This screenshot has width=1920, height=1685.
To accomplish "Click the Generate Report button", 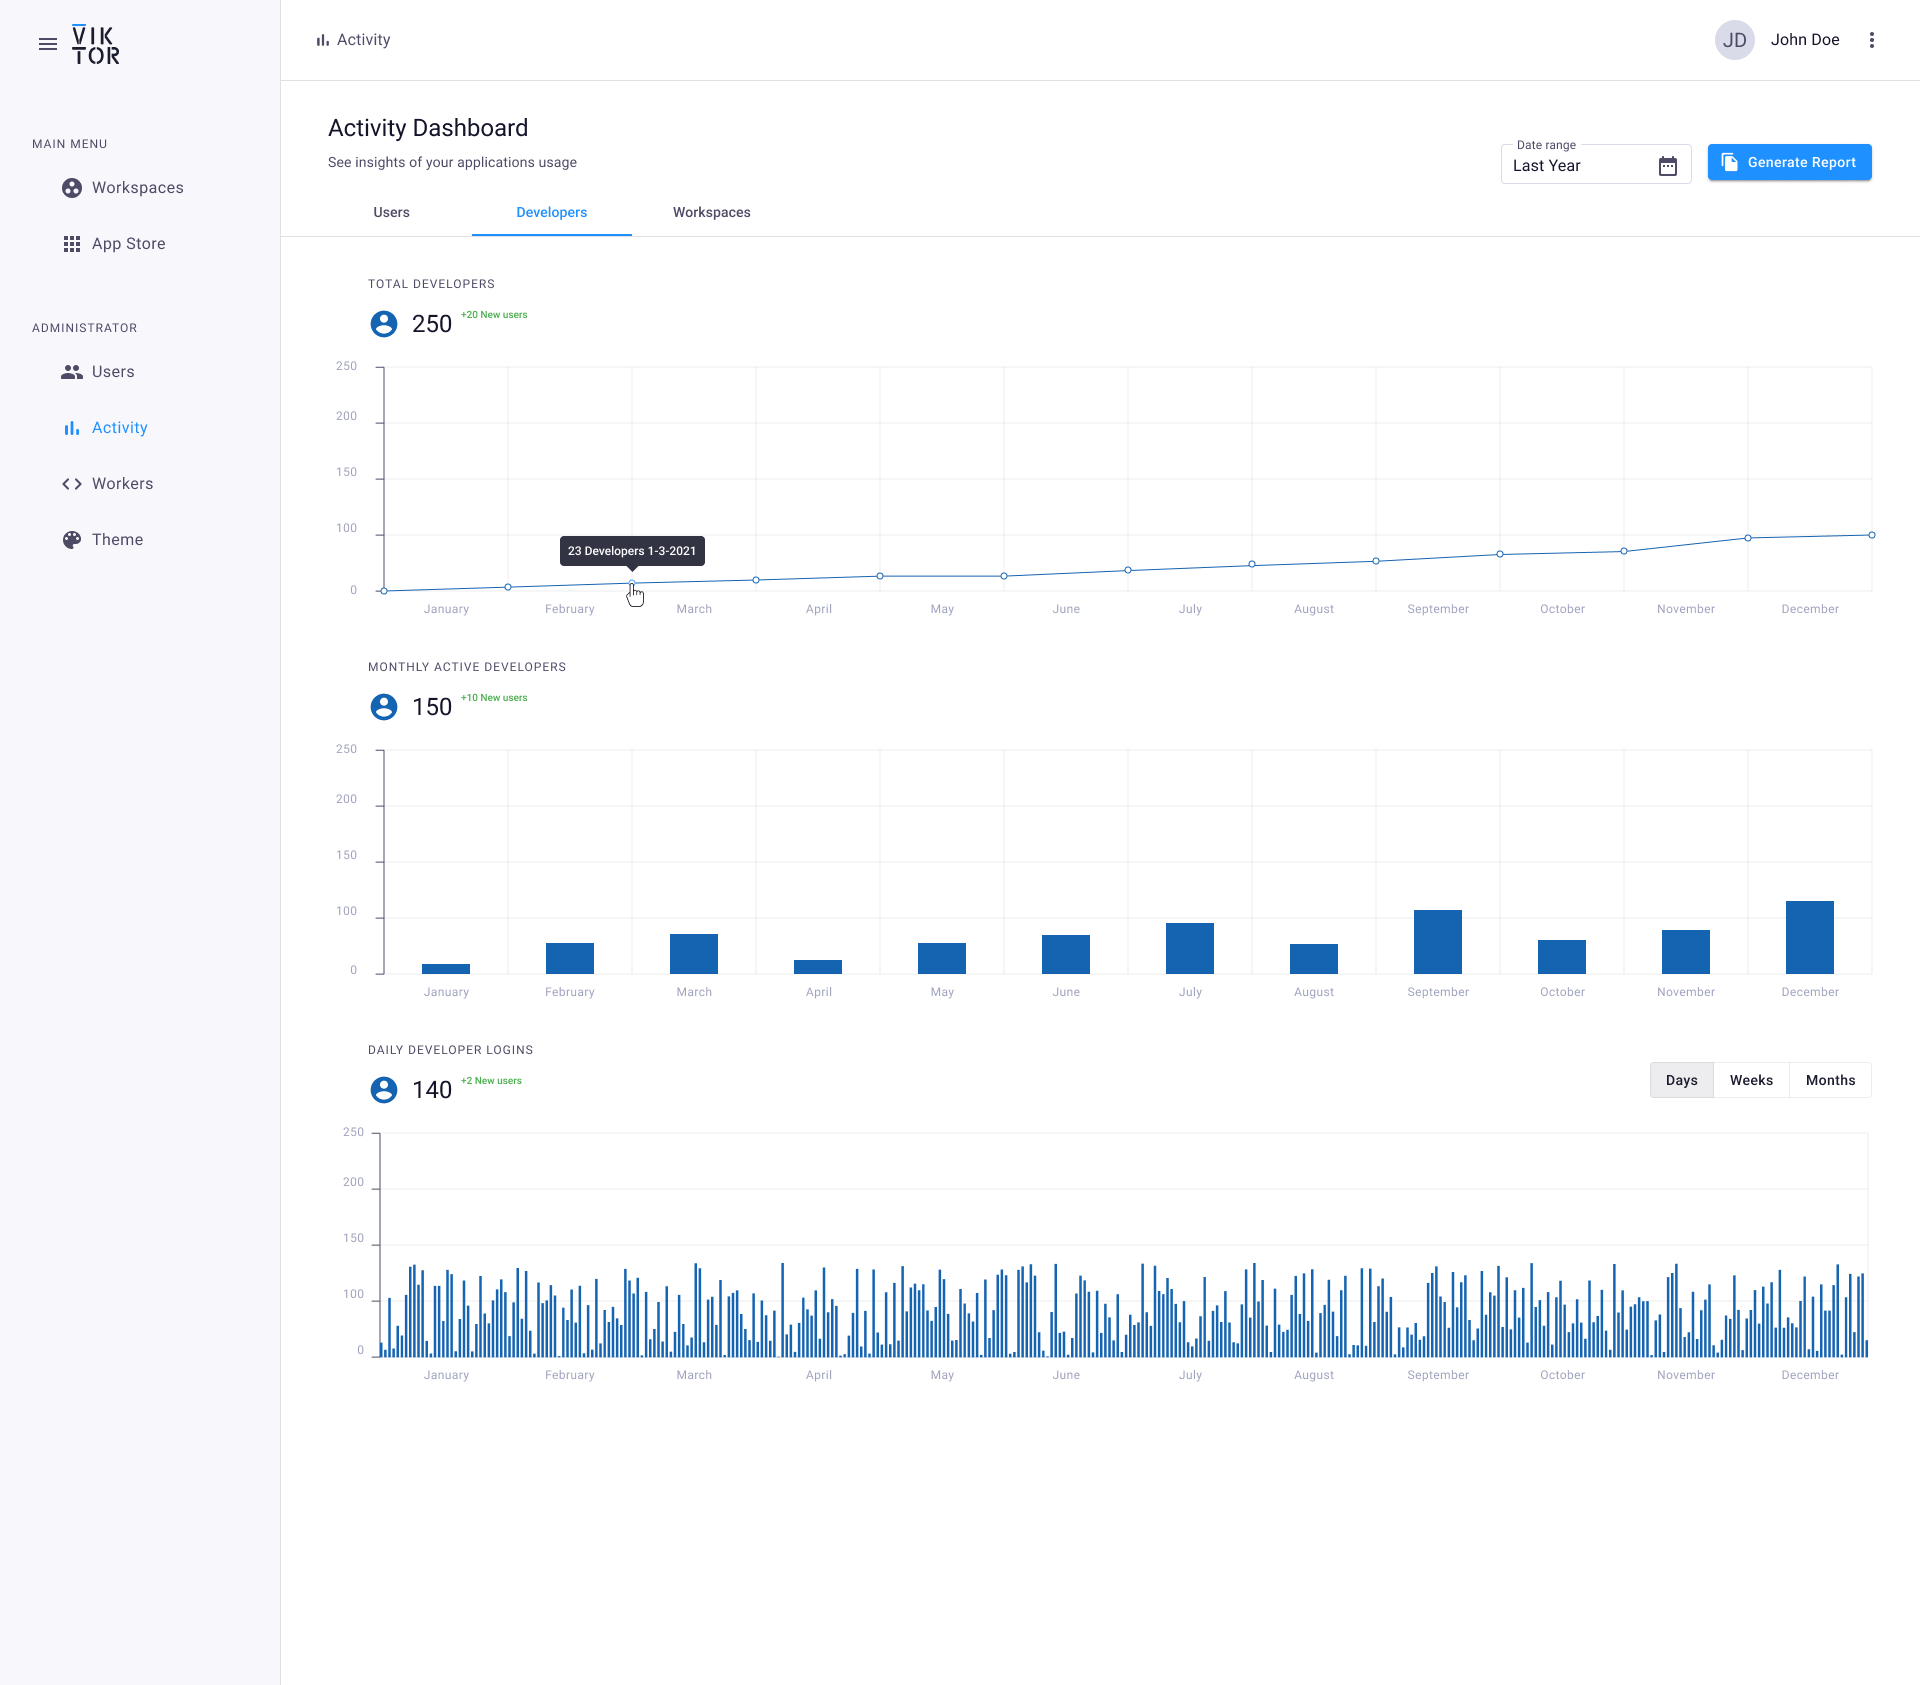I will (1790, 162).
